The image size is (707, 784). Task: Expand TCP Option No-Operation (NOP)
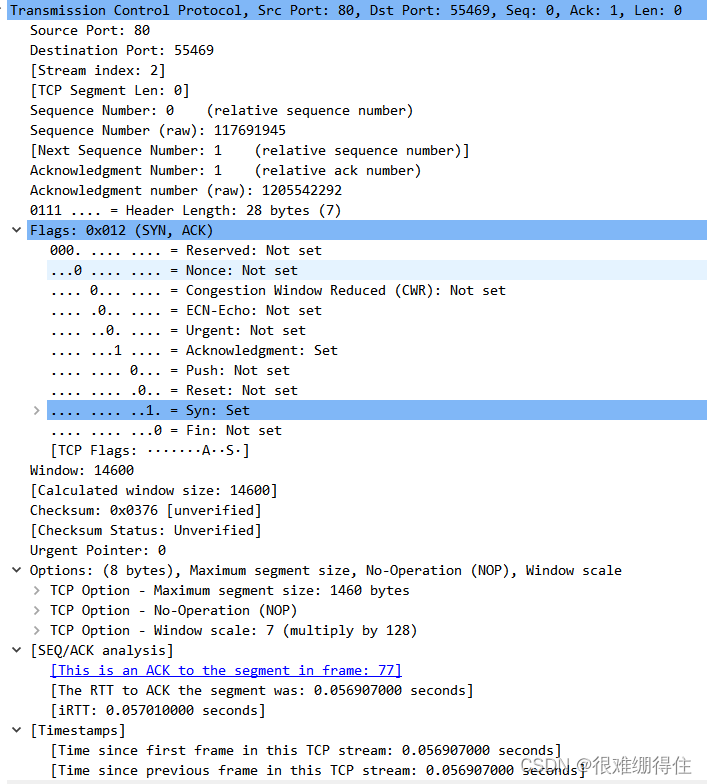[36, 610]
